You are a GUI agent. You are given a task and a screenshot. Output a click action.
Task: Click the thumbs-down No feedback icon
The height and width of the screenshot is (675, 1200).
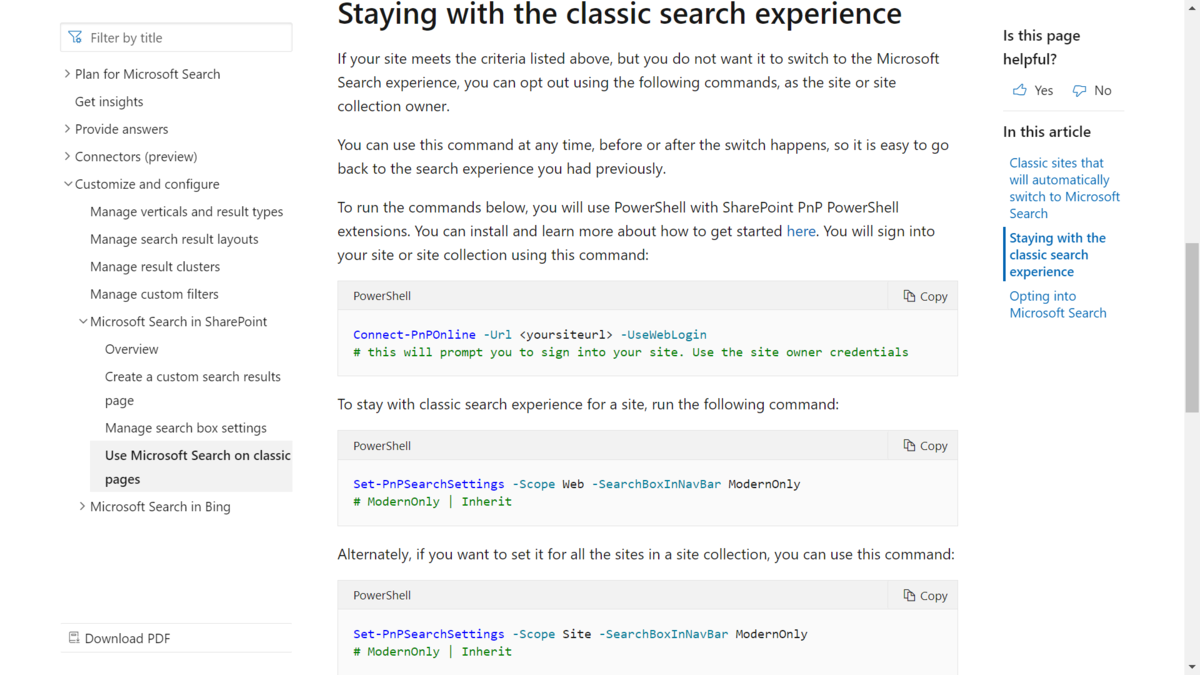pos(1080,90)
